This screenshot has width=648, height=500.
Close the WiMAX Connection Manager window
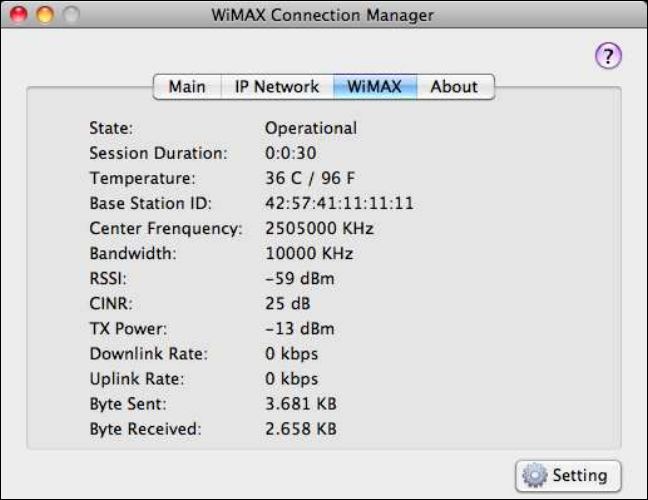coord(20,15)
